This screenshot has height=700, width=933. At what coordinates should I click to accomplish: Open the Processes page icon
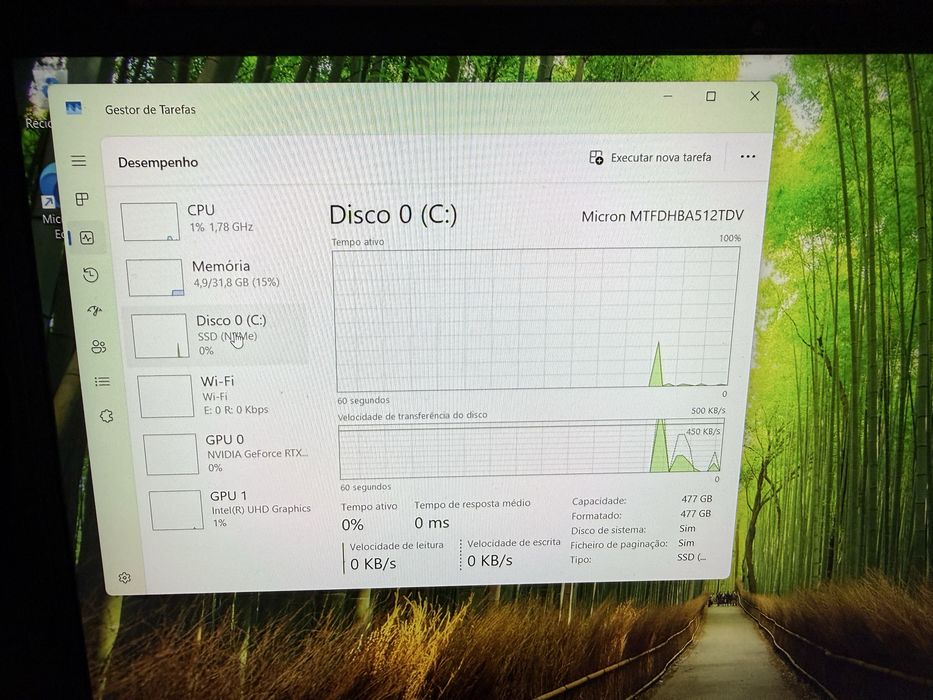click(x=82, y=199)
